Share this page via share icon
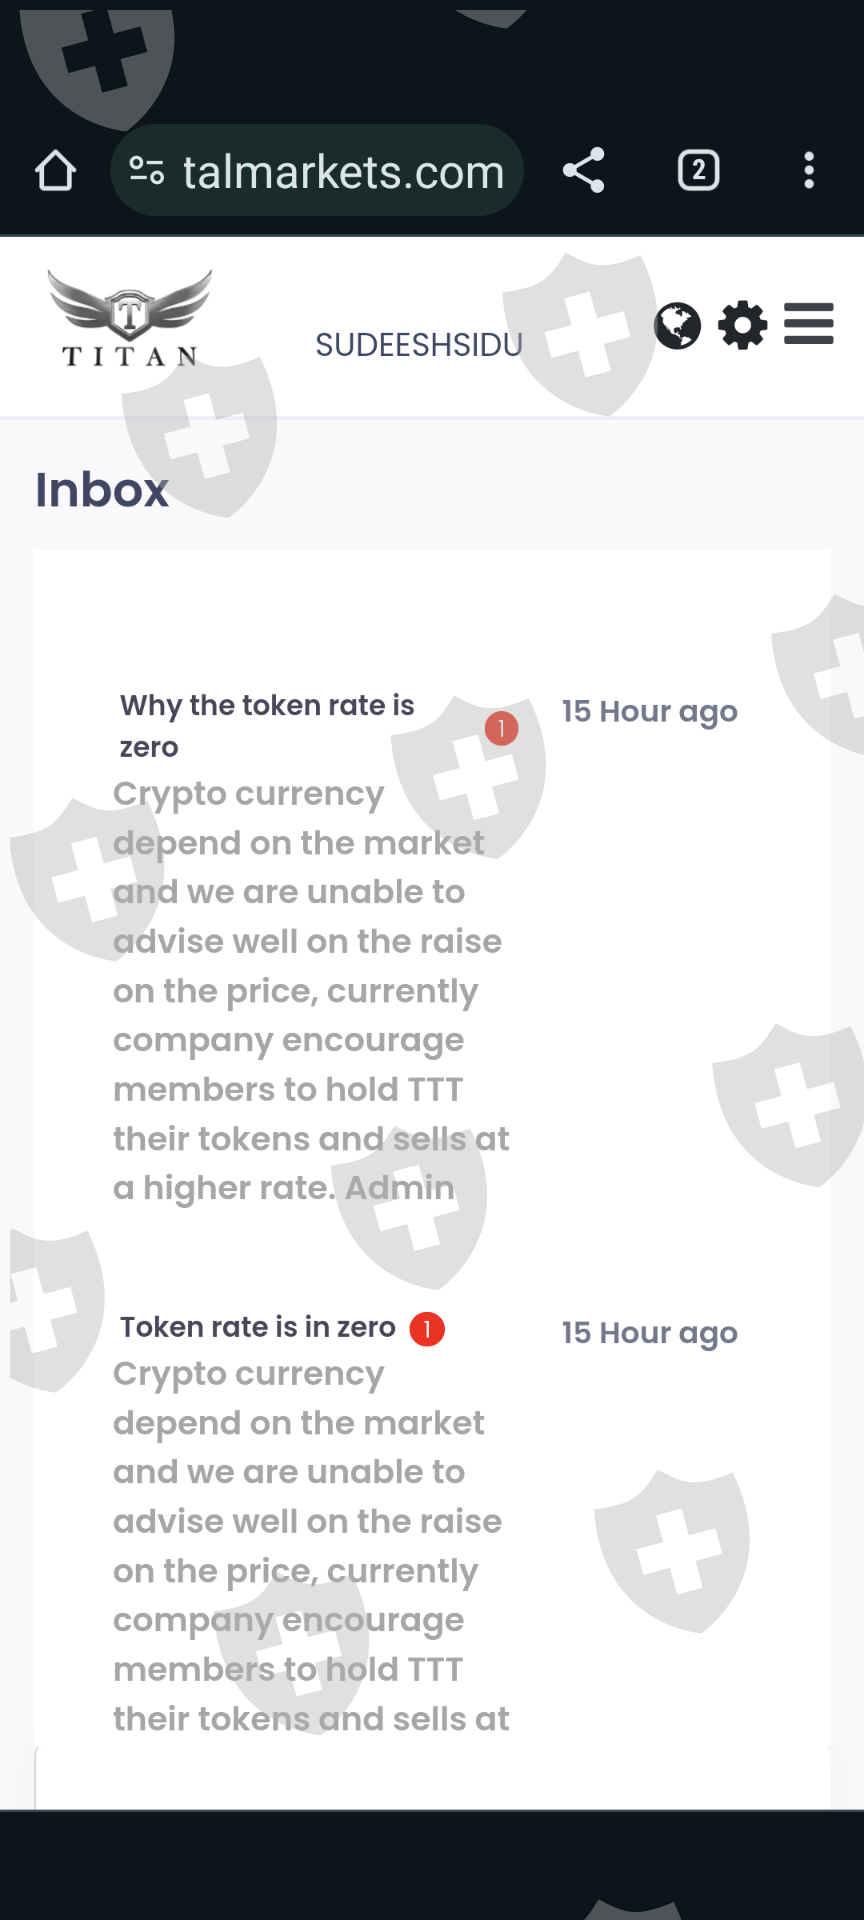Image resolution: width=864 pixels, height=1920 pixels. coord(584,170)
